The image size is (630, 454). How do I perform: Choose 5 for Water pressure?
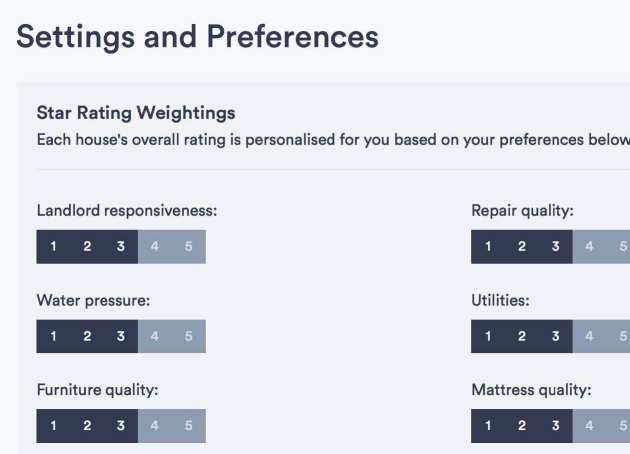coord(189,336)
